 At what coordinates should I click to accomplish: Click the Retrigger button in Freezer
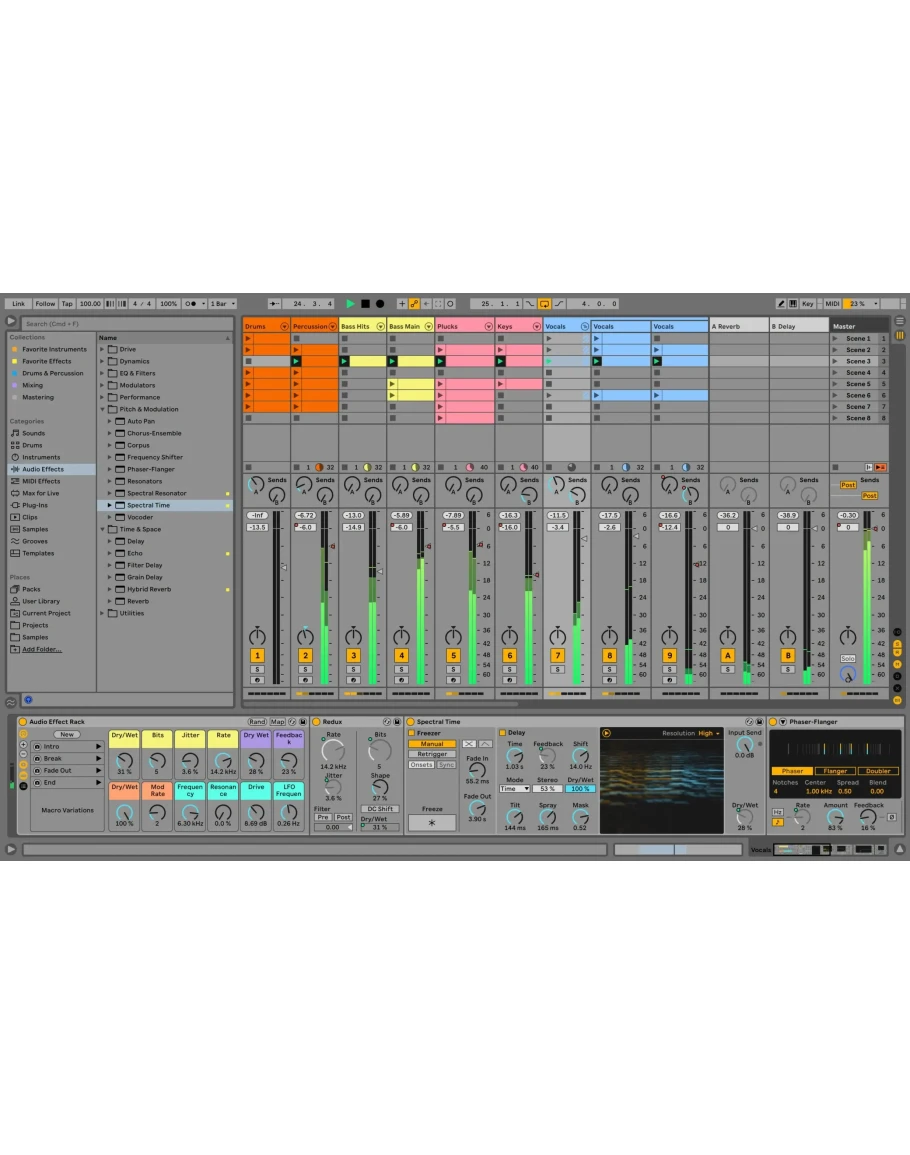tap(431, 754)
